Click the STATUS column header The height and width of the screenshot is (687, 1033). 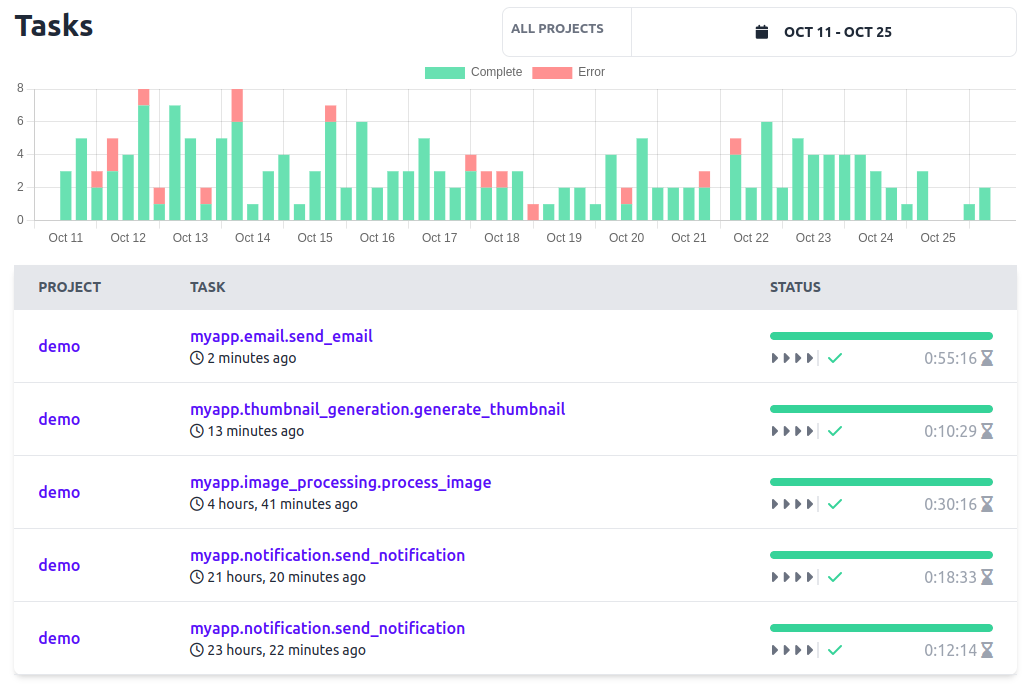795,287
